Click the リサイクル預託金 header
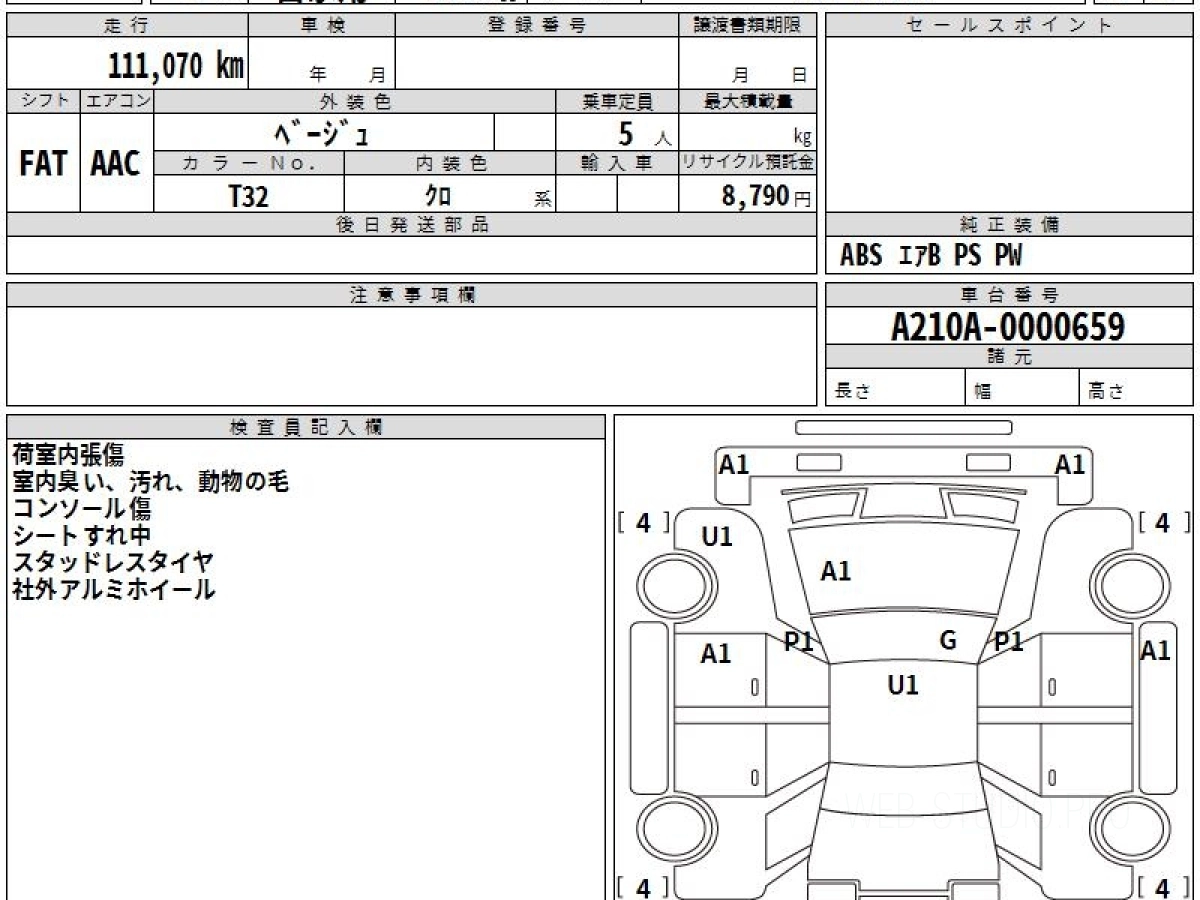1200x900 pixels. (x=747, y=164)
